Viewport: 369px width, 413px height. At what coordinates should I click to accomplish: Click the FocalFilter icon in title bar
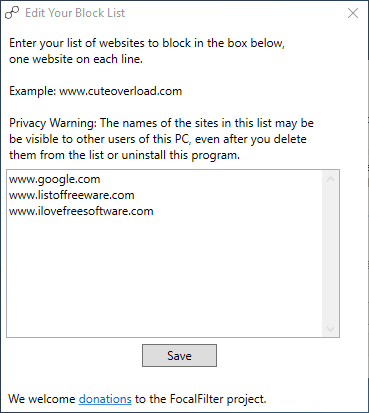click(x=12, y=13)
